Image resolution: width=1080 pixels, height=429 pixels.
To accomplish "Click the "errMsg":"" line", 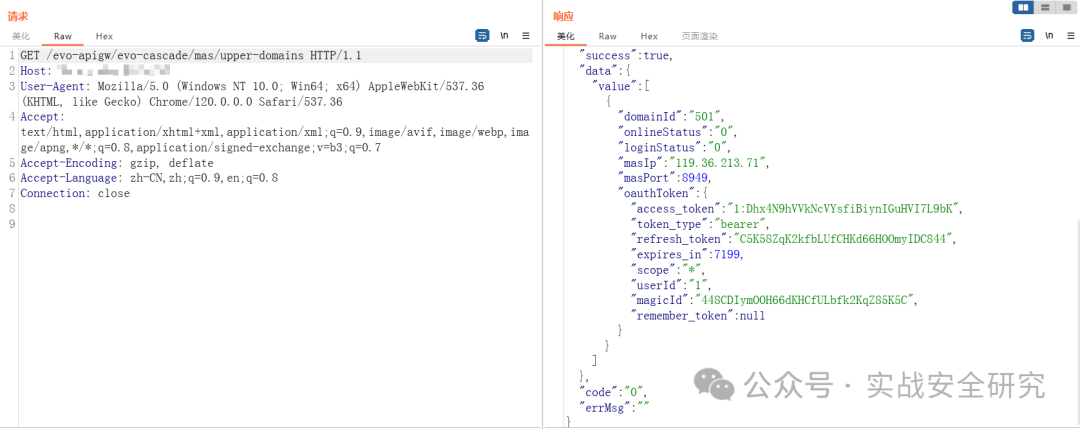I will pos(612,407).
